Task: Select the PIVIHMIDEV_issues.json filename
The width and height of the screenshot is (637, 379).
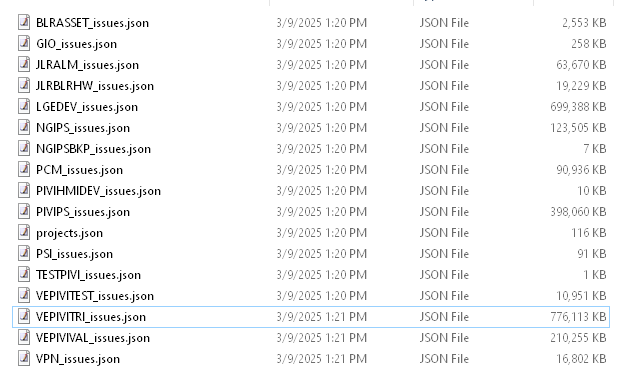Action: (98, 191)
